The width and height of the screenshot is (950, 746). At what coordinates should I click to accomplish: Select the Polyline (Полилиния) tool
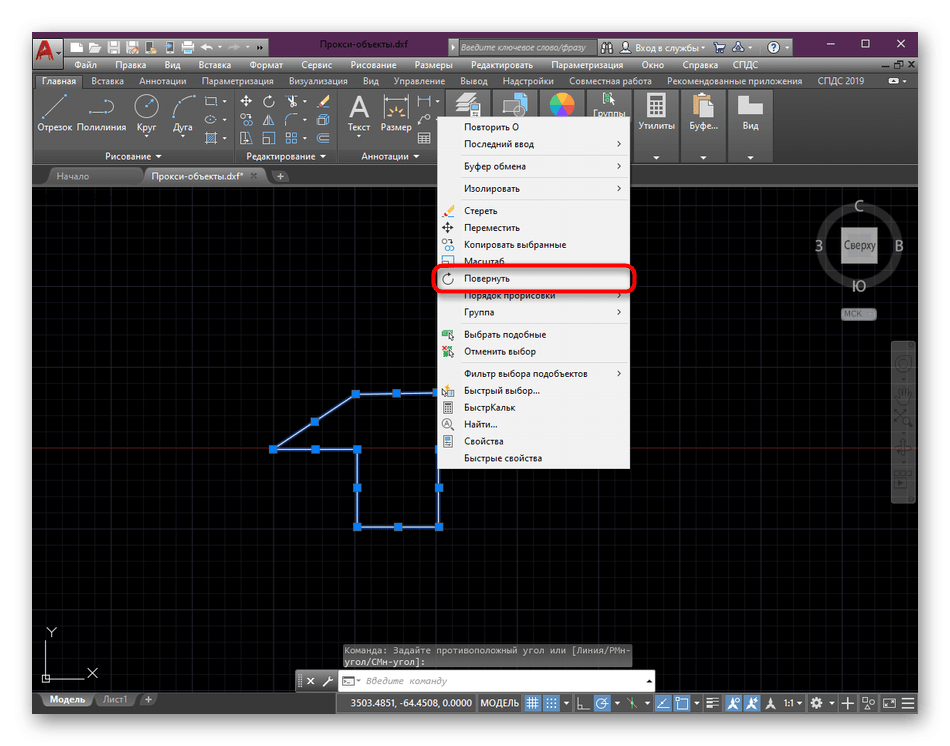[x=101, y=112]
